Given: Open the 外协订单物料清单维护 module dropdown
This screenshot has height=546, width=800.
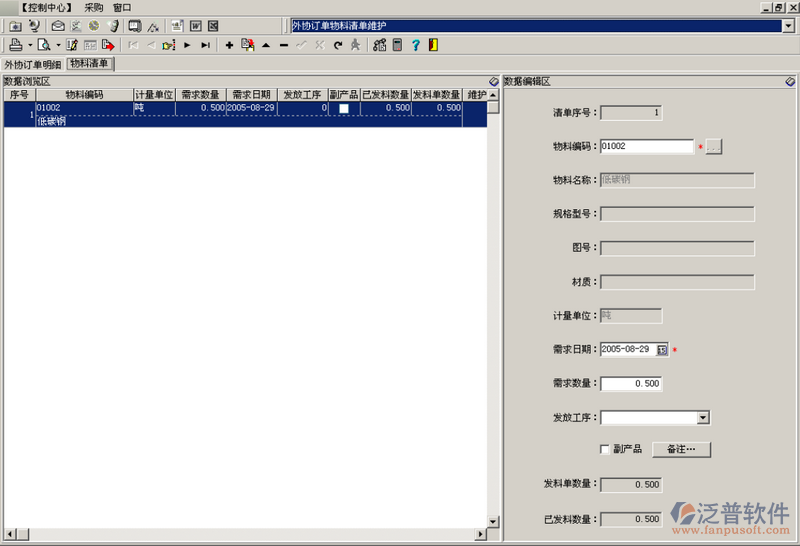Looking at the screenshot, I should pos(788,26).
